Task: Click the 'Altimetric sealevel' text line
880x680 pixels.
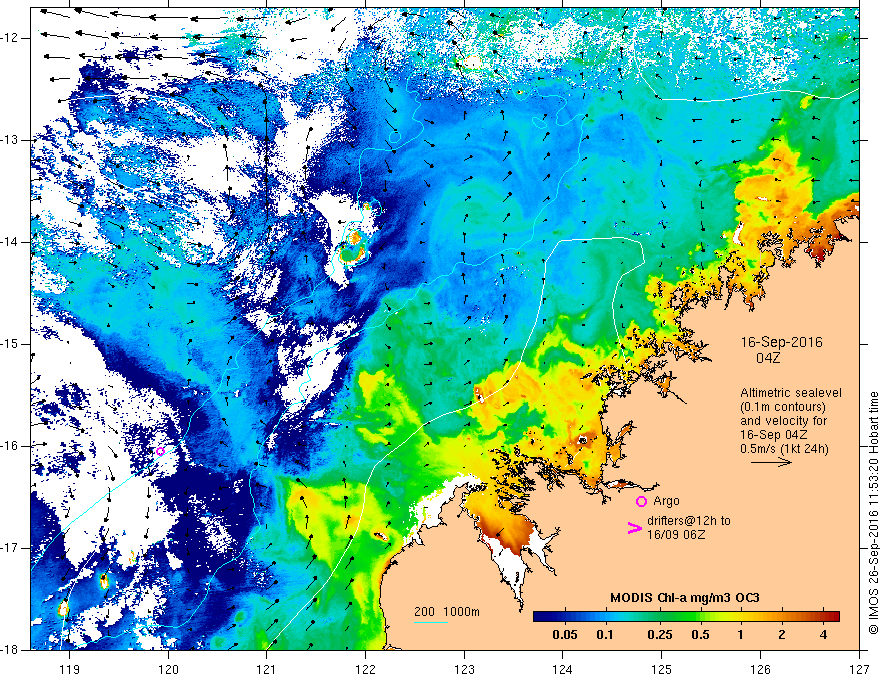Action: [x=791, y=393]
